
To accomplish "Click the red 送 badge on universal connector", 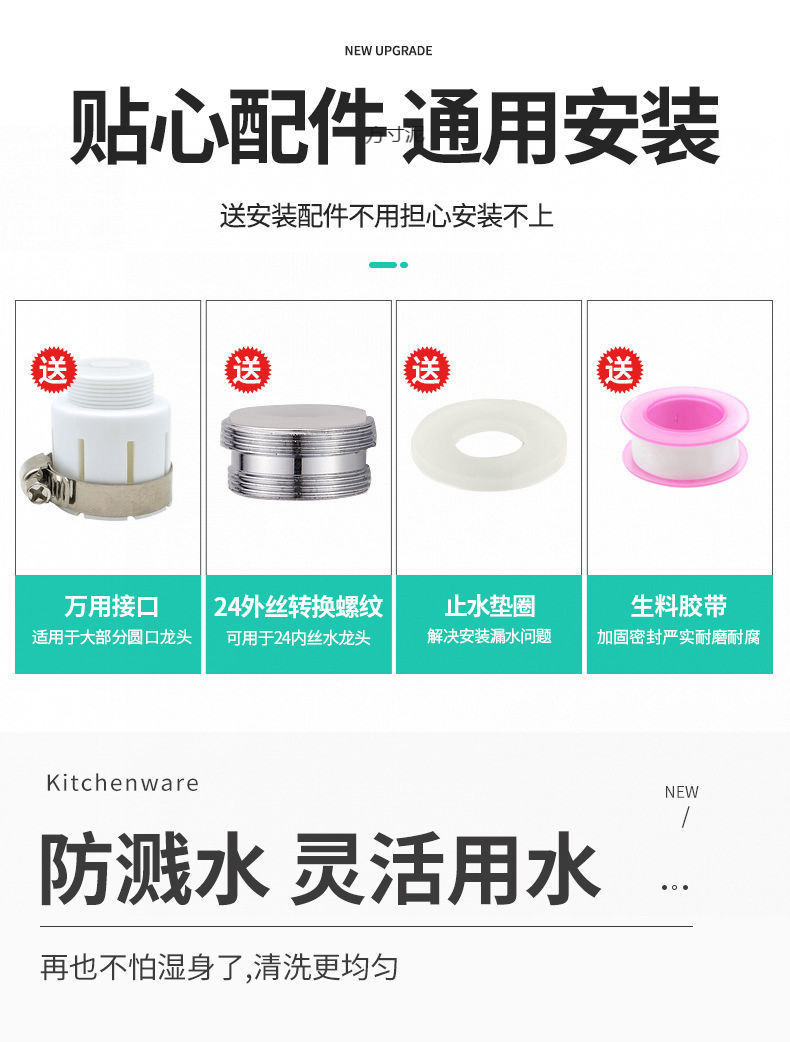I will tap(54, 370).
